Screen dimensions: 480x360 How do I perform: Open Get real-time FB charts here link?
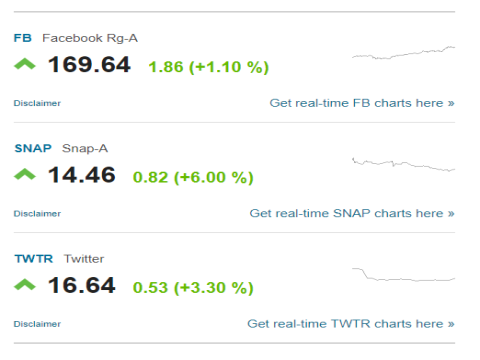[x=362, y=103]
